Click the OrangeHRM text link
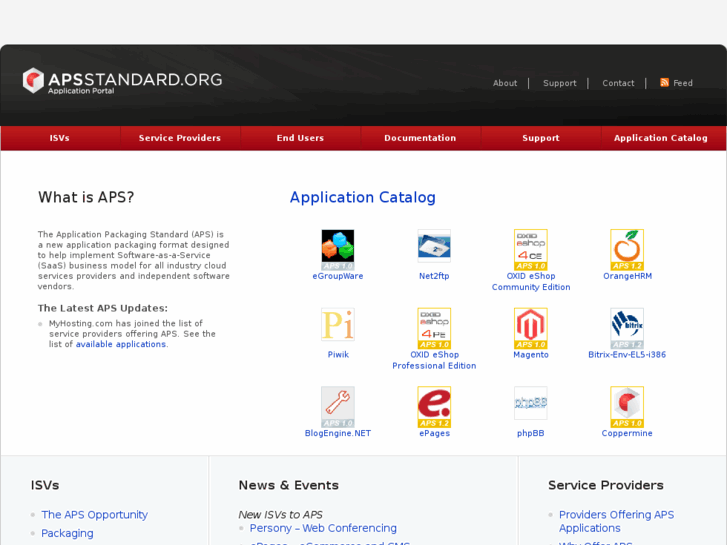Screen dimensions: 727x545 pyautogui.click(x=627, y=276)
